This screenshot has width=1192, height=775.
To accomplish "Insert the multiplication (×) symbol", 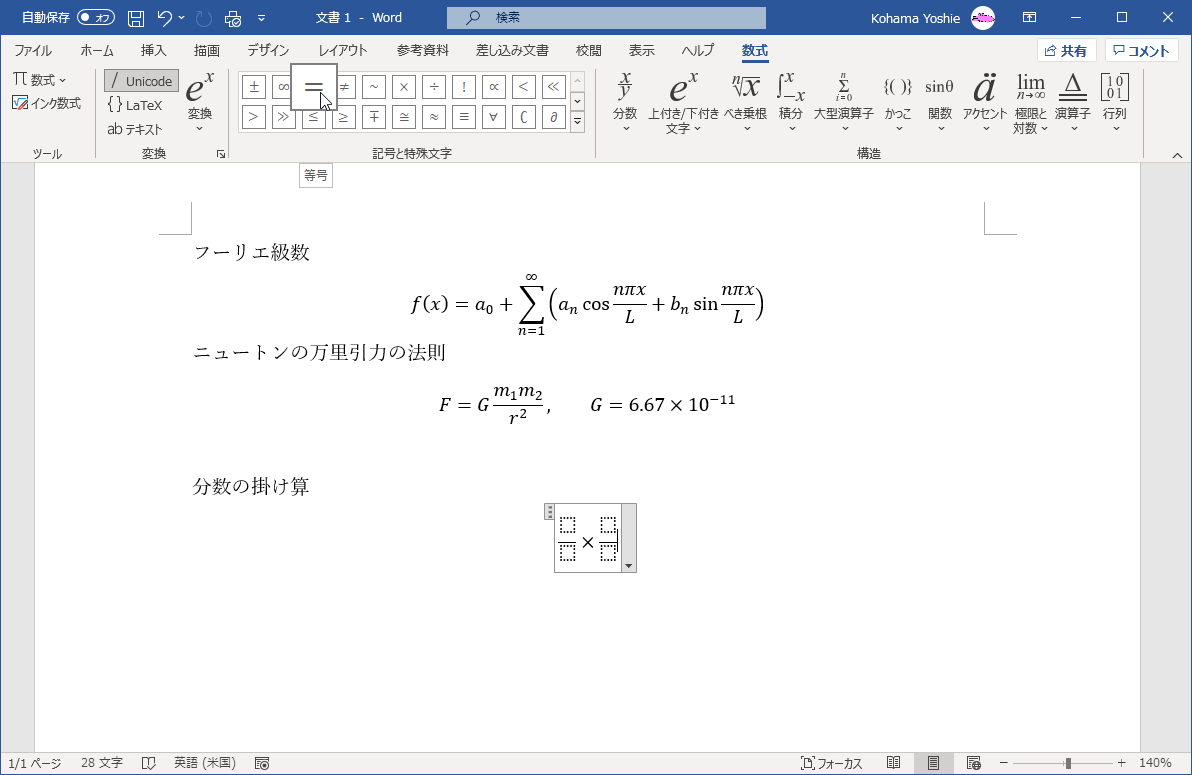I will (x=404, y=87).
